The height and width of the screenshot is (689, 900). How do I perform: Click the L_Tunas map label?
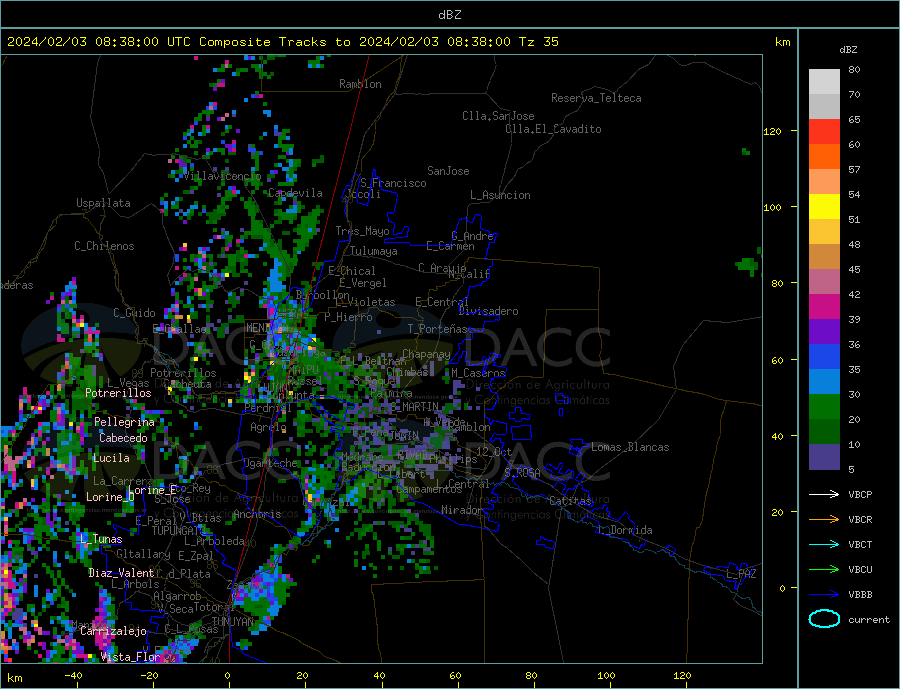click(x=101, y=539)
